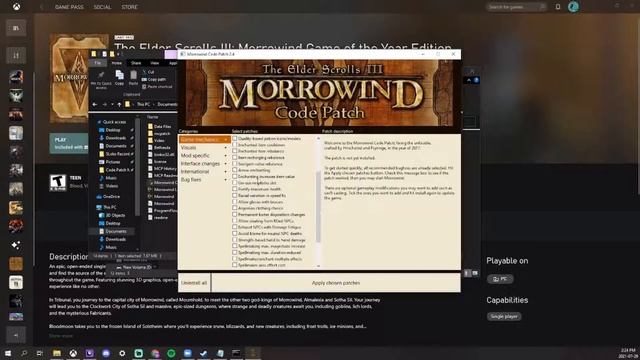Open the View ribbon tab in File Explorer
Image resolution: width=640 pixels, height=360 pixels.
click(155, 63)
